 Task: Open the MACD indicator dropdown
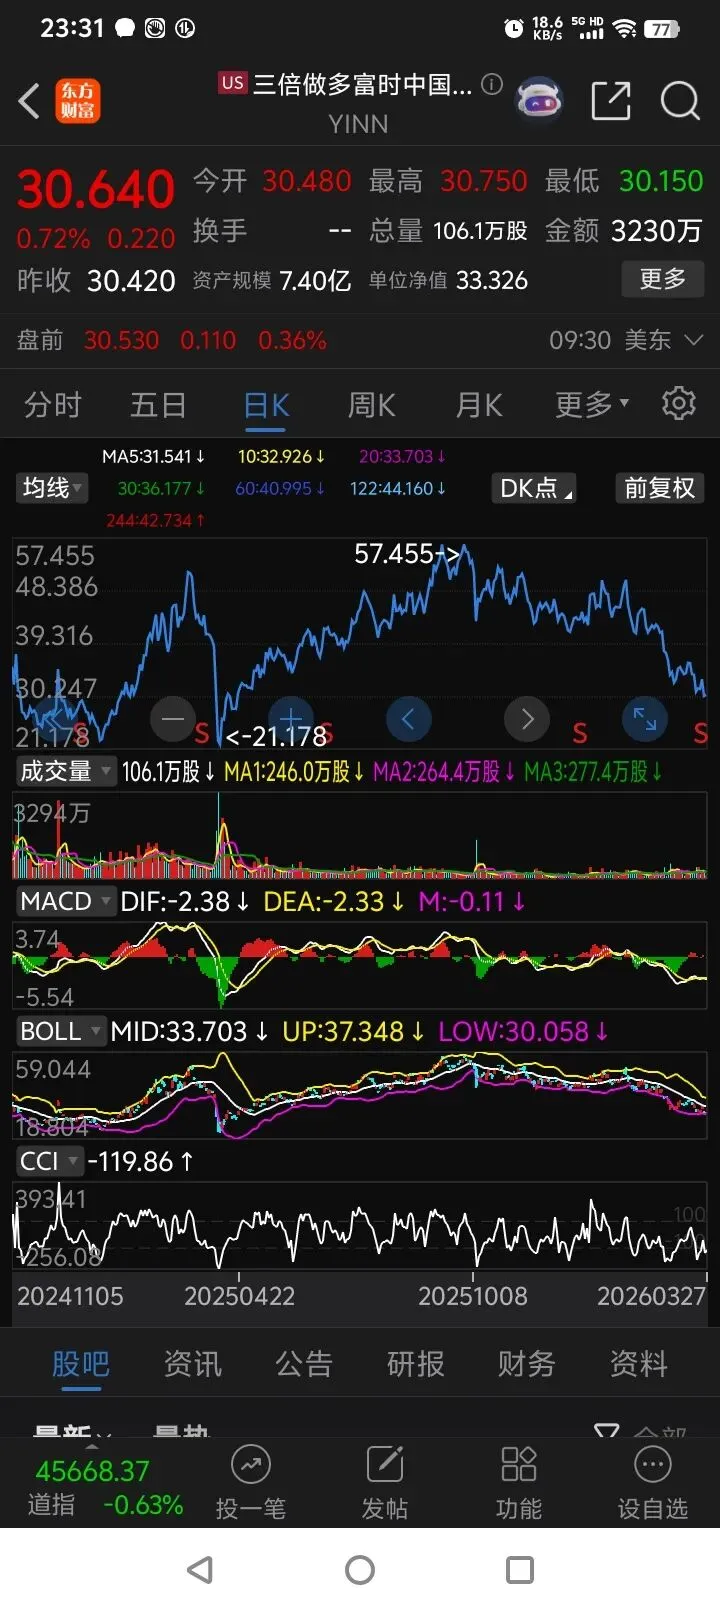[x=65, y=901]
